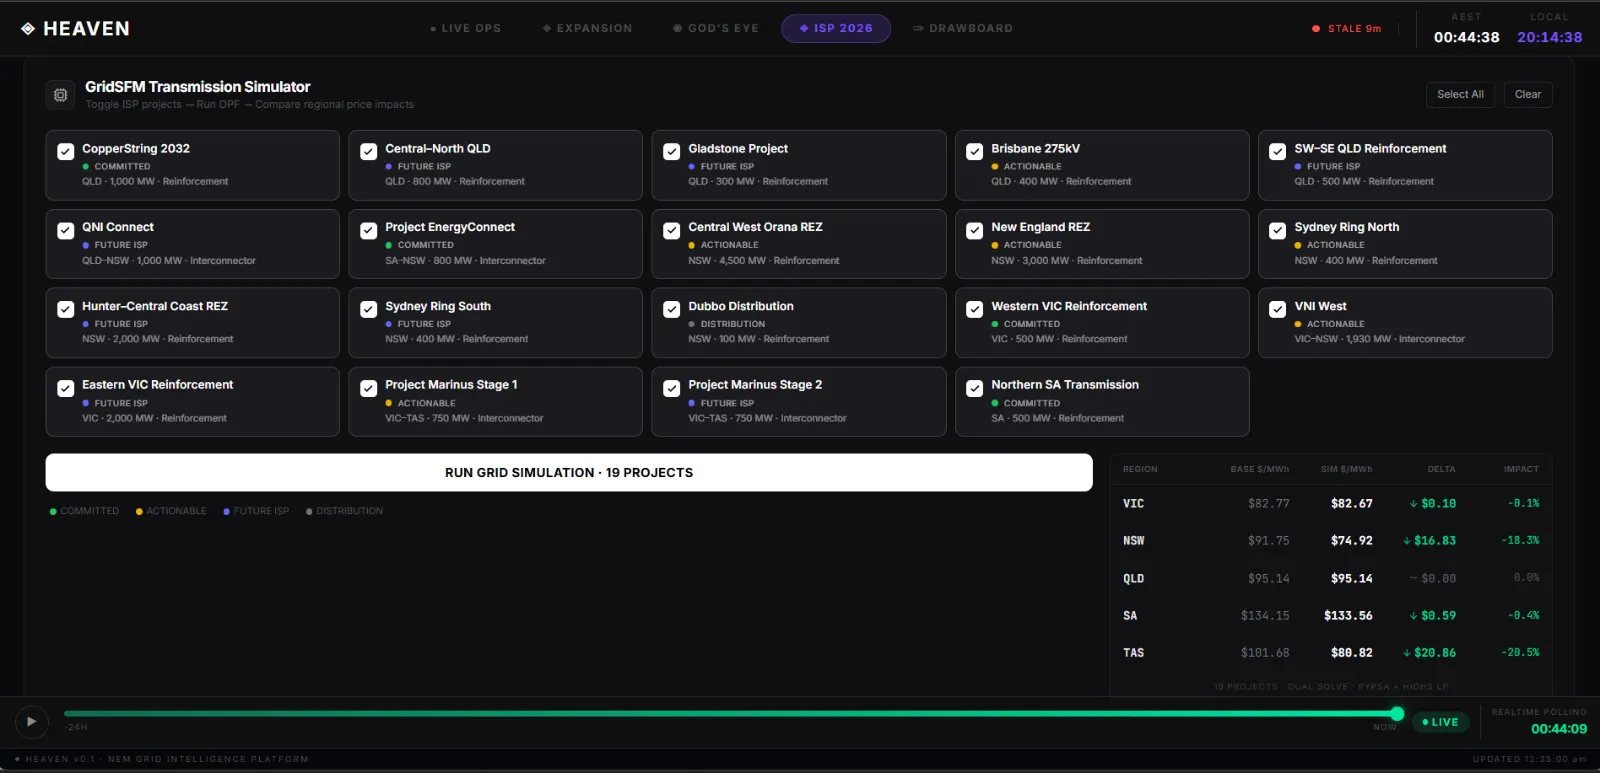1600x773 pixels.
Task: Switch to GOD'S EYE tab
Action: tap(716, 29)
